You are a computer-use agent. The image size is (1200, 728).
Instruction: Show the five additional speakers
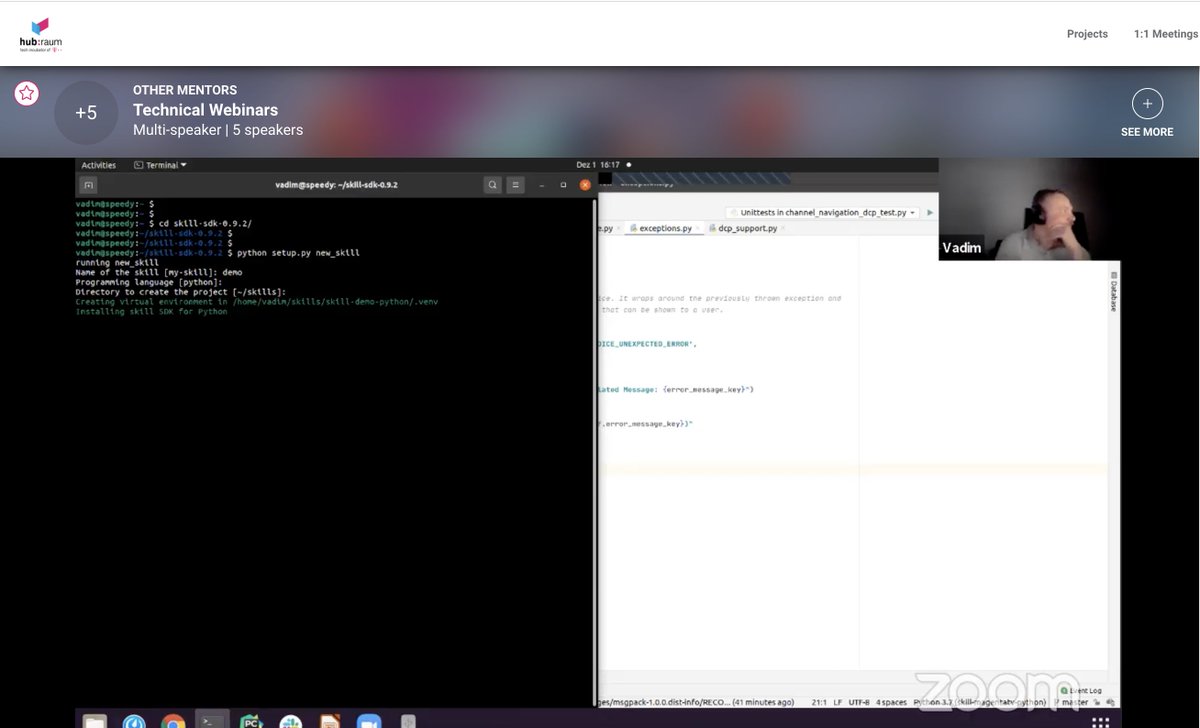tap(86, 113)
